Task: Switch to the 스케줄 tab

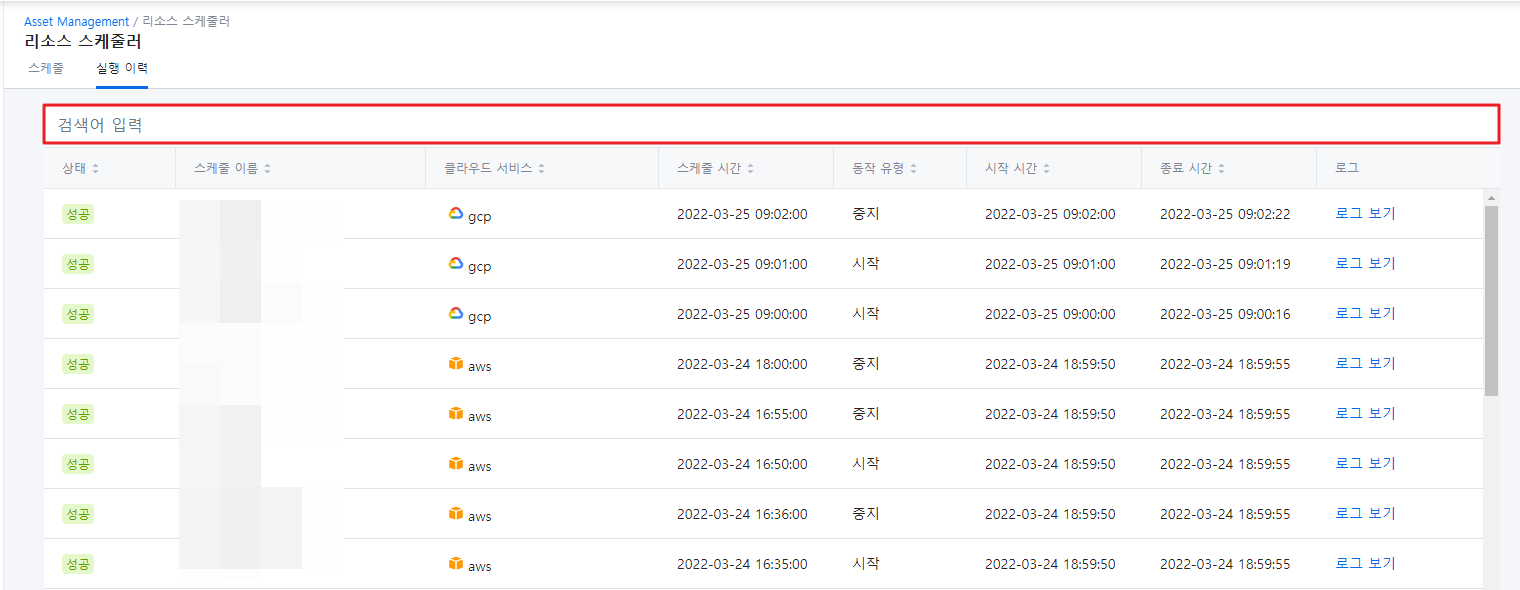Action: (x=46, y=69)
